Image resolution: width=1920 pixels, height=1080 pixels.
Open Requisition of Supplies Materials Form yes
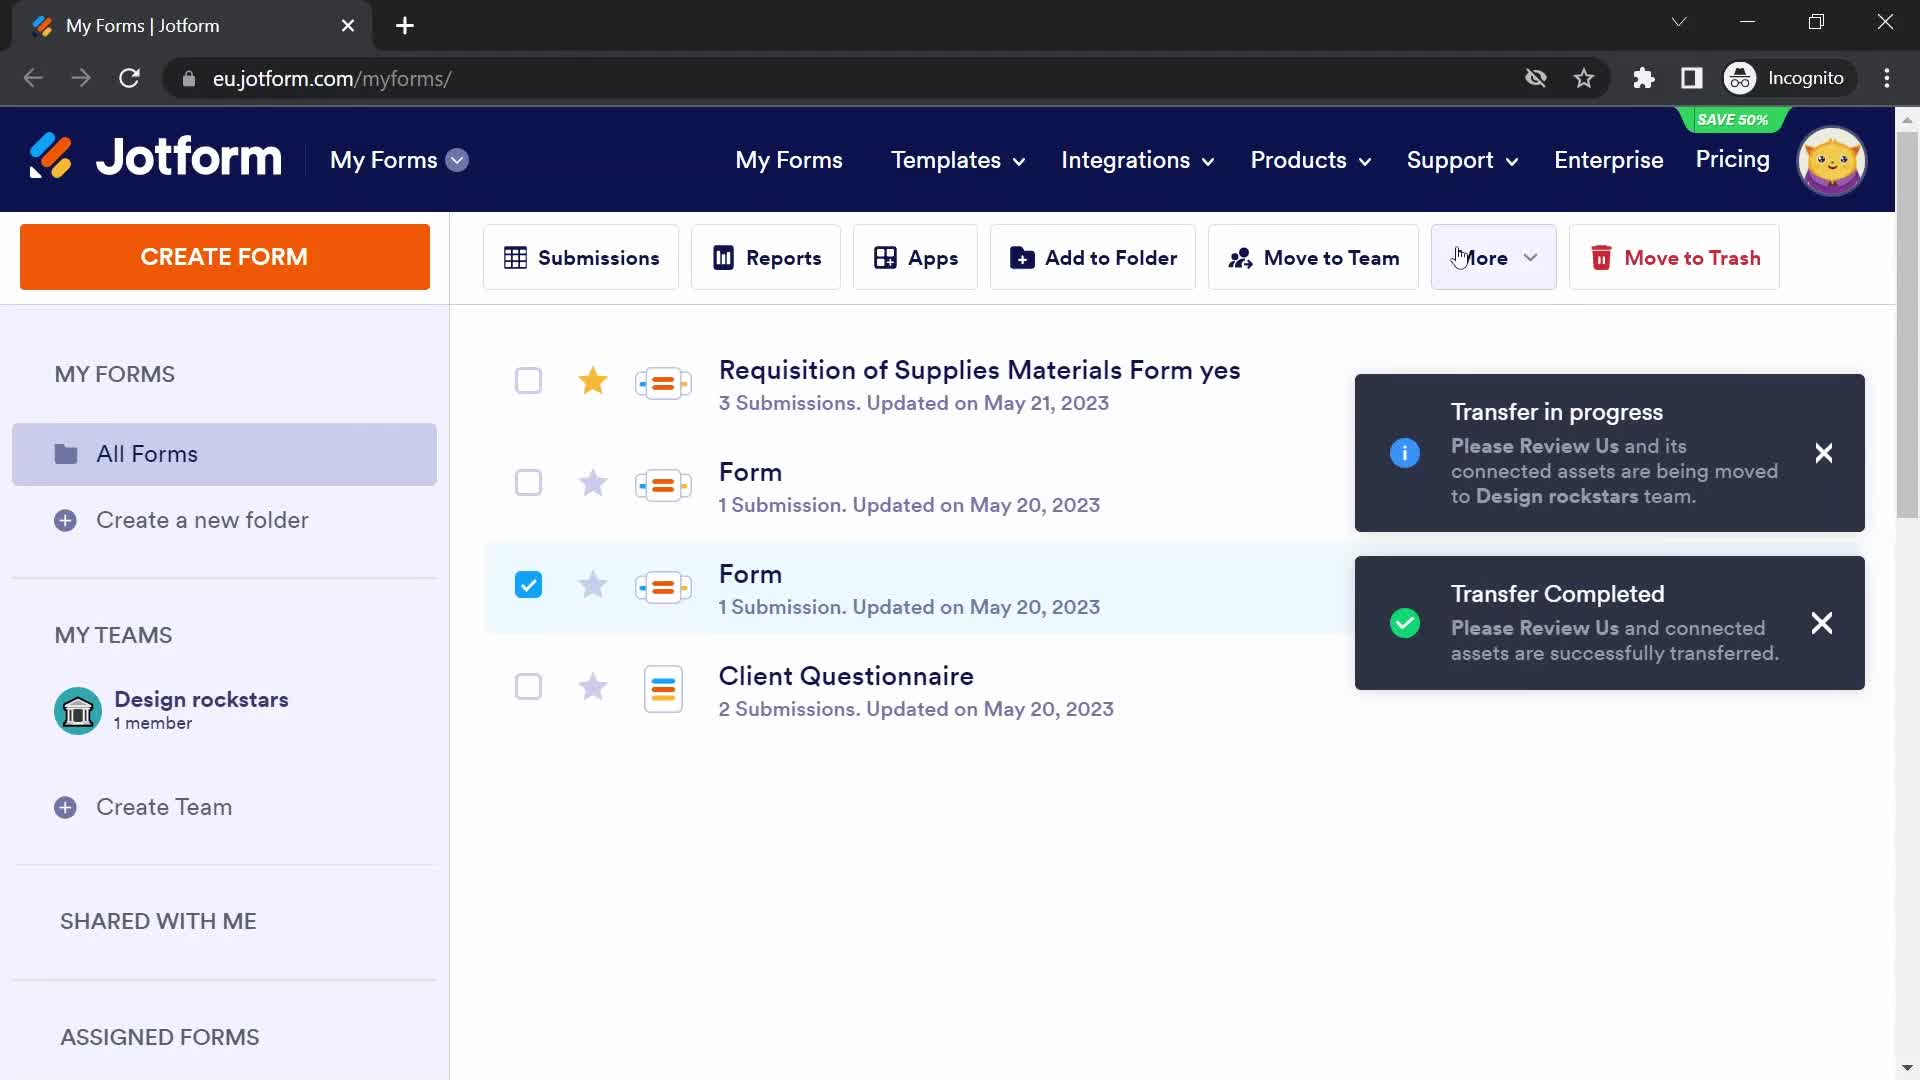979,371
